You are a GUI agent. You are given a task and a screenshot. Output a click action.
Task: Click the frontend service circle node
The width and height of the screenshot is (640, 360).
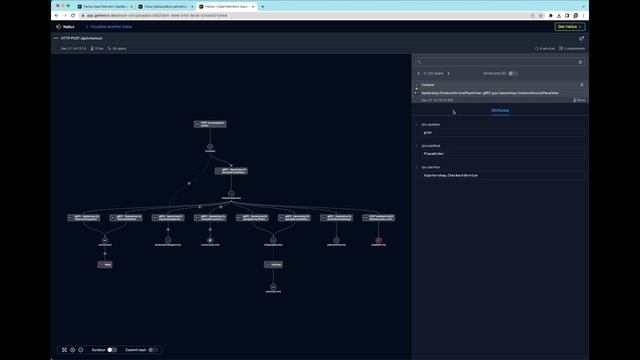point(210,147)
